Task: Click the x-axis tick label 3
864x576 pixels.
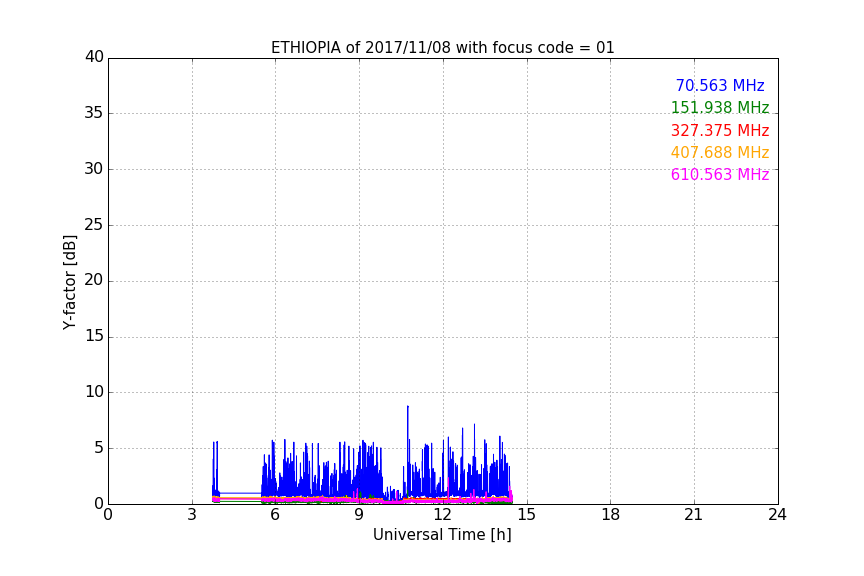Action: point(192,515)
